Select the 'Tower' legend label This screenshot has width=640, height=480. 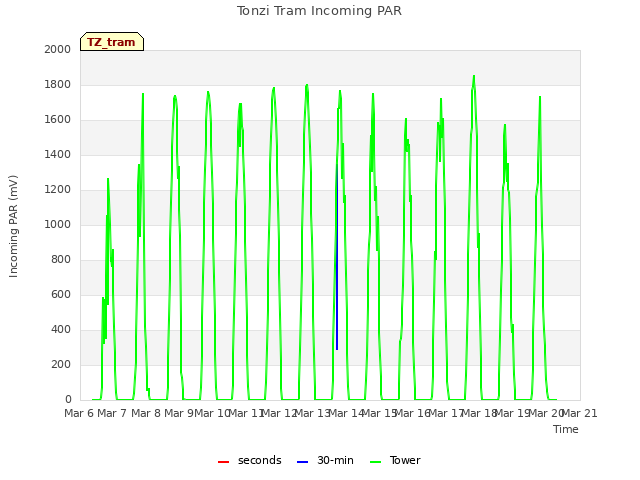click(x=405, y=460)
